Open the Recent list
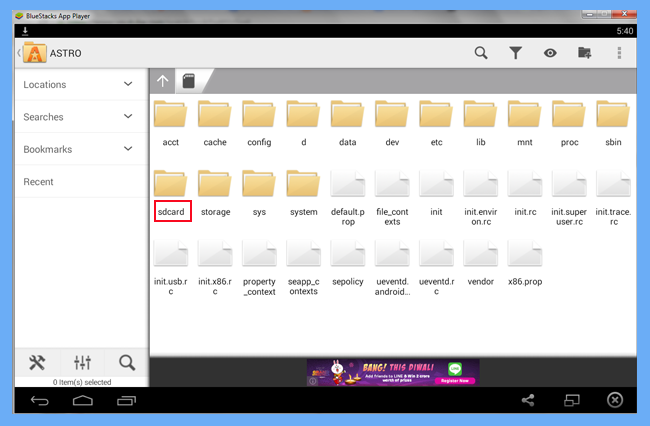The height and width of the screenshot is (426, 650). point(81,182)
